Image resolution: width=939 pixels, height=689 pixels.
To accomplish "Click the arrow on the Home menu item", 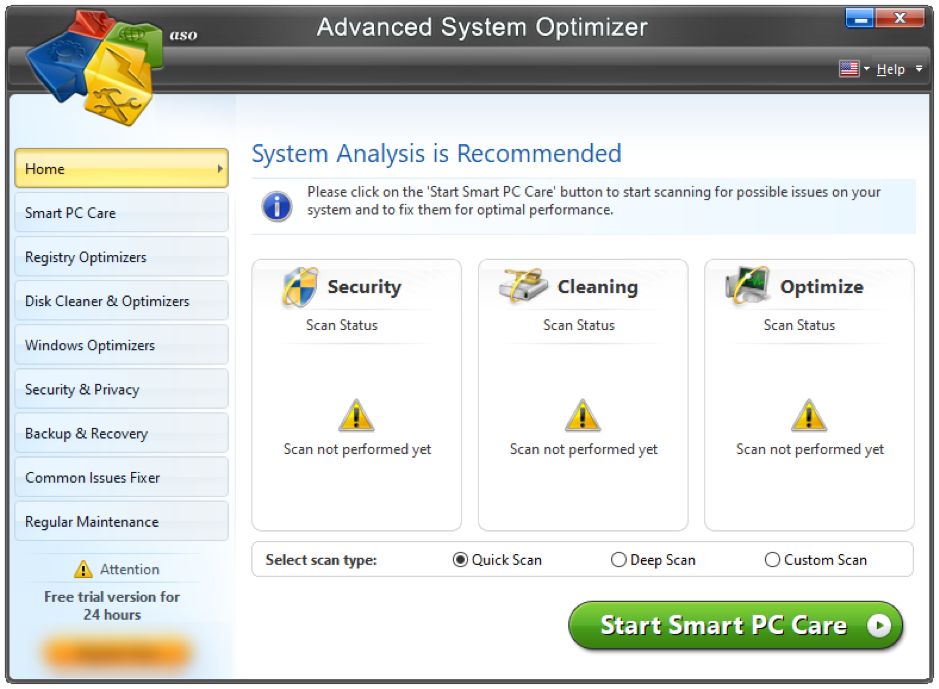I will [220, 169].
